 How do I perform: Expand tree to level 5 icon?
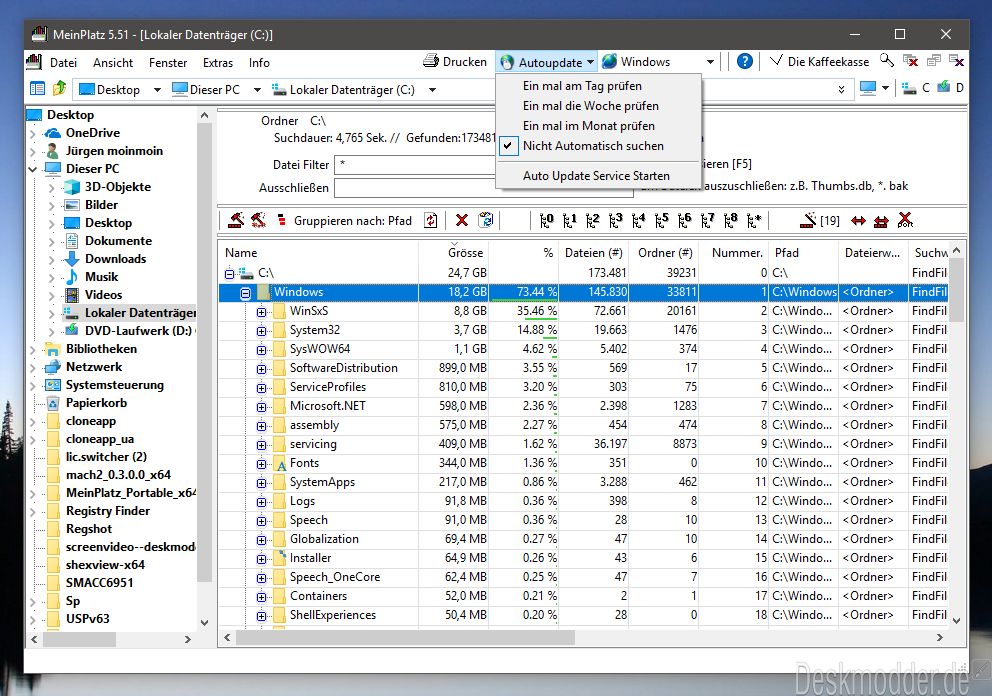pos(661,220)
